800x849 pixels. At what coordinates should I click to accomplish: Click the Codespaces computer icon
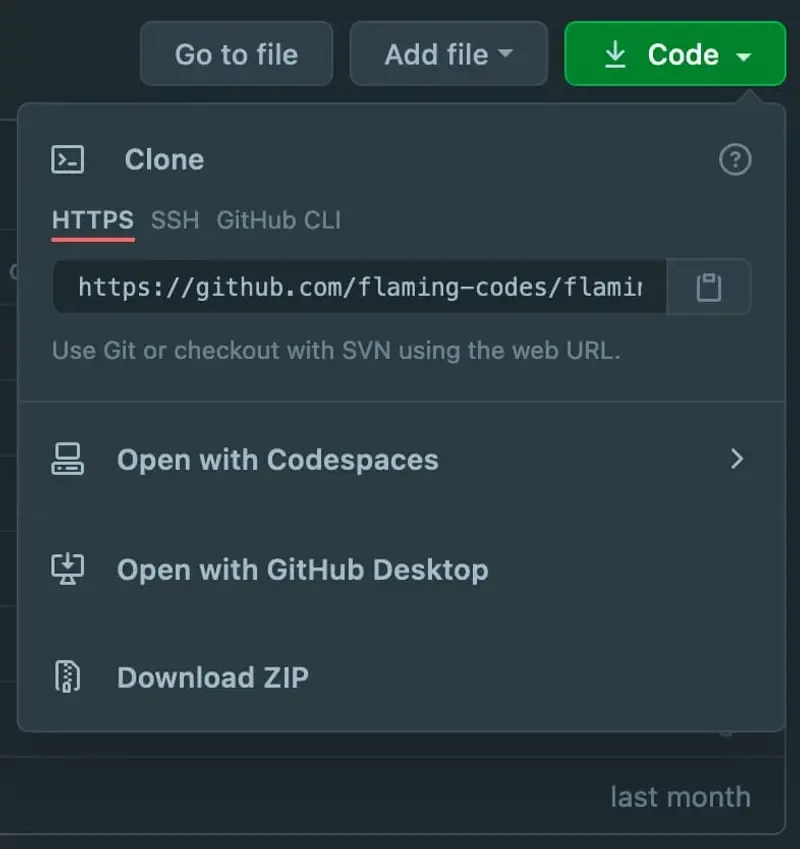pyautogui.click(x=68, y=459)
